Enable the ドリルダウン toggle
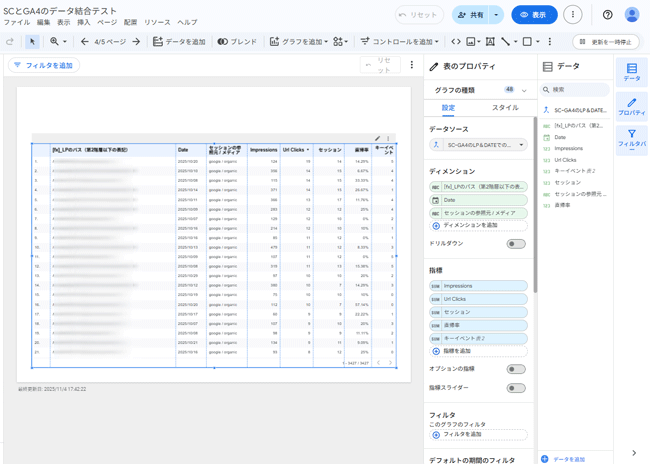Viewport: 650px width, 464px height. point(515,243)
